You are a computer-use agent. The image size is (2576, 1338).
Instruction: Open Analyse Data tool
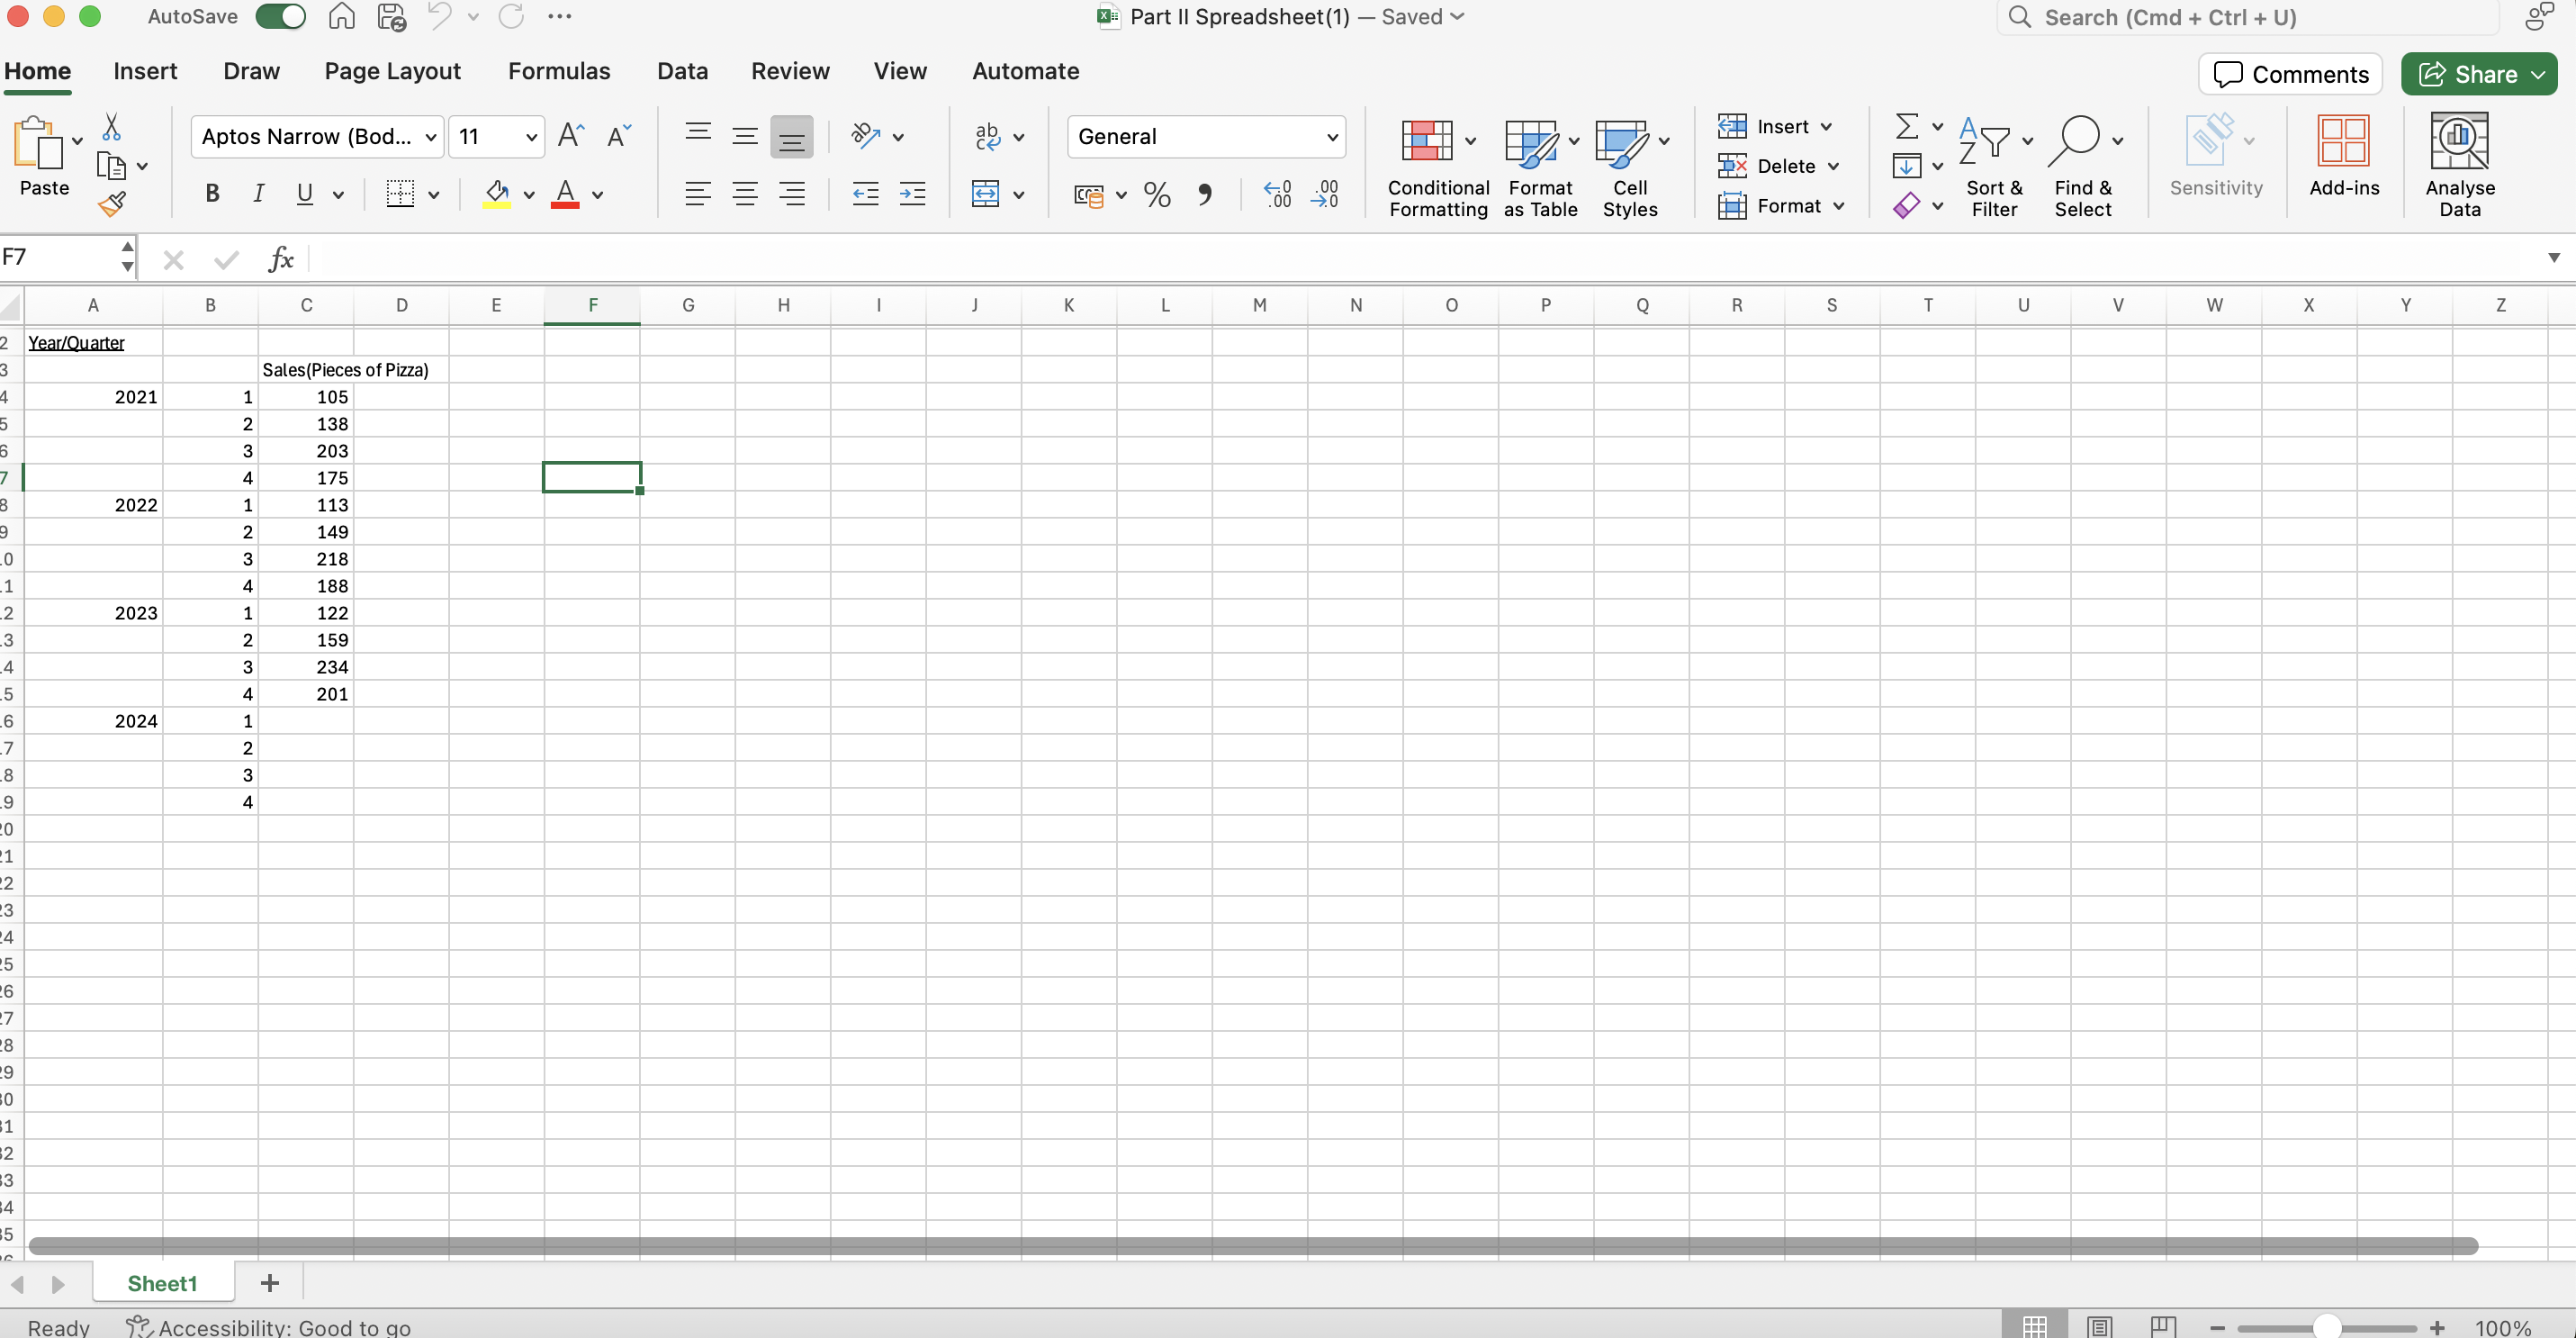[x=2458, y=165]
